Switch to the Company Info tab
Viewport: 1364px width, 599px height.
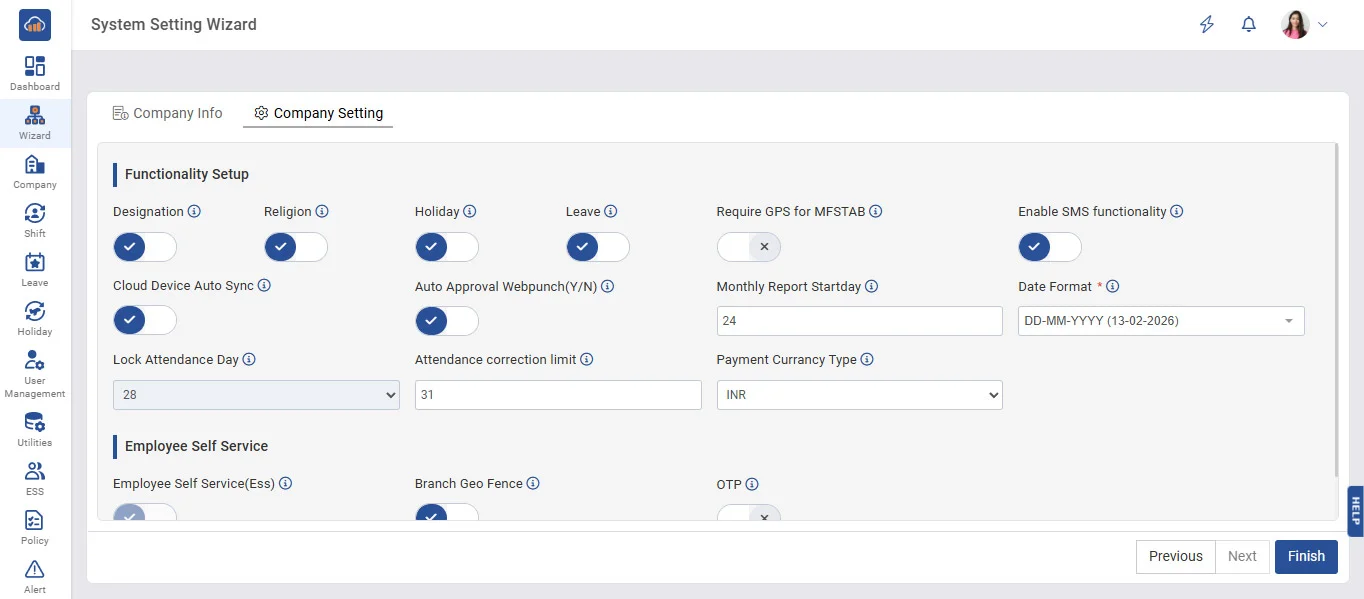(168, 113)
